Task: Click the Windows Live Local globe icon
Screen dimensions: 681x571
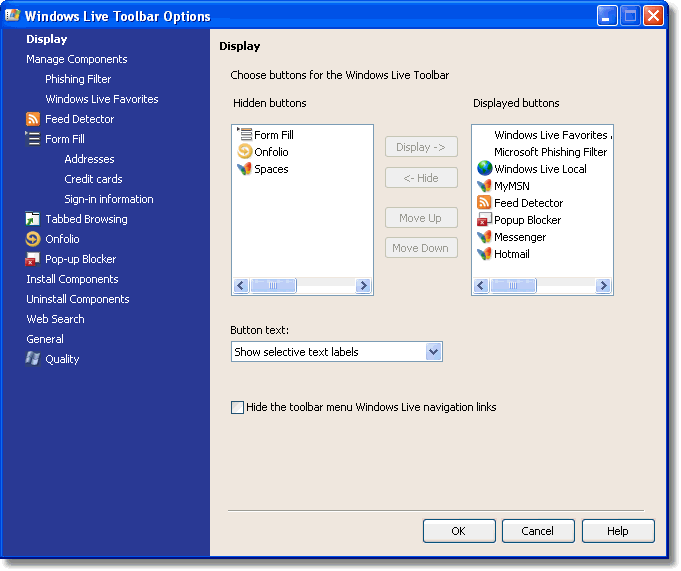Action: pyautogui.click(x=484, y=168)
